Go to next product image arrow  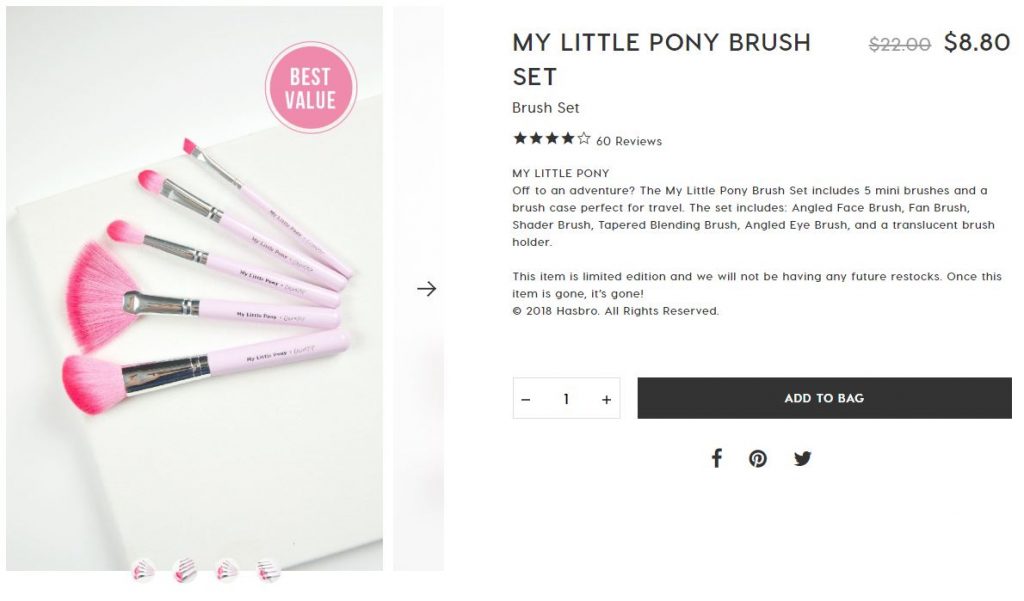coord(427,289)
